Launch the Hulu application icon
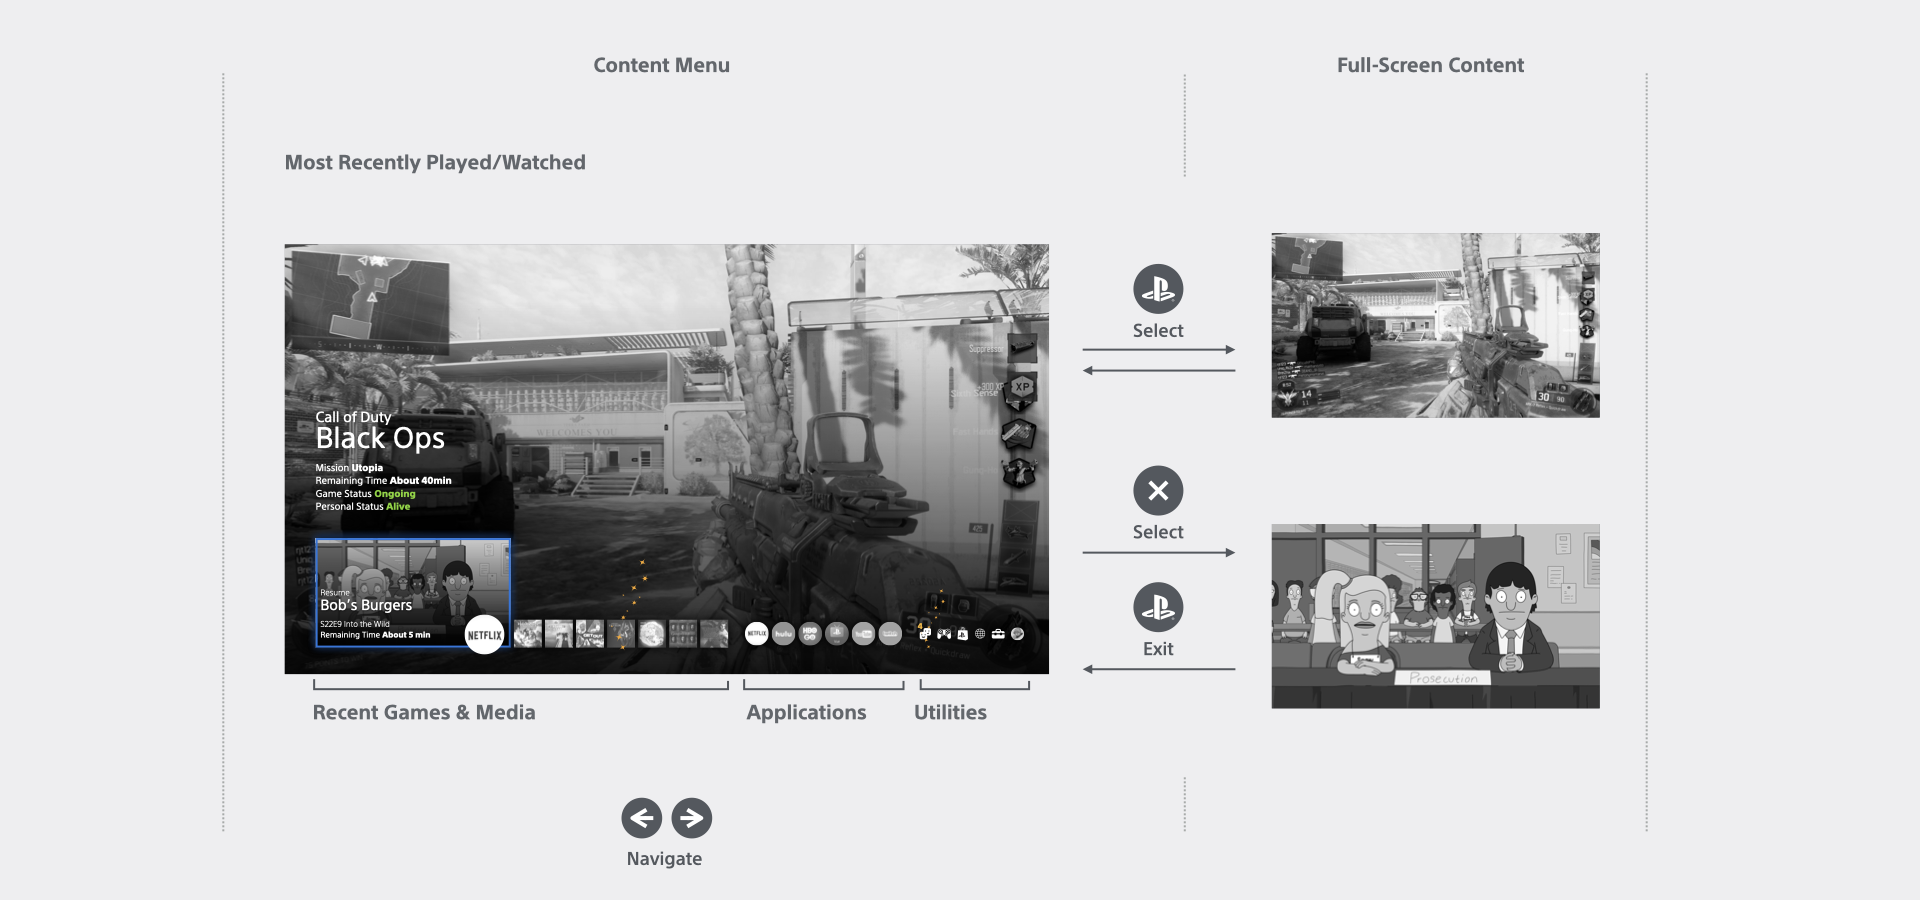The width and height of the screenshot is (1920, 900). [x=784, y=634]
